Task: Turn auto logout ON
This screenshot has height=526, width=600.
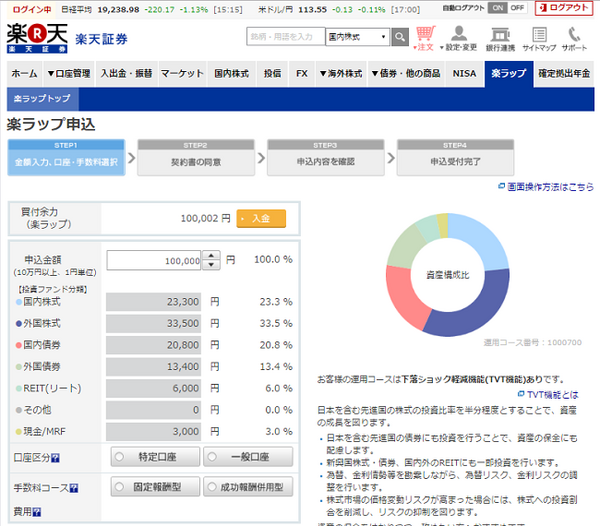Action: point(497,8)
